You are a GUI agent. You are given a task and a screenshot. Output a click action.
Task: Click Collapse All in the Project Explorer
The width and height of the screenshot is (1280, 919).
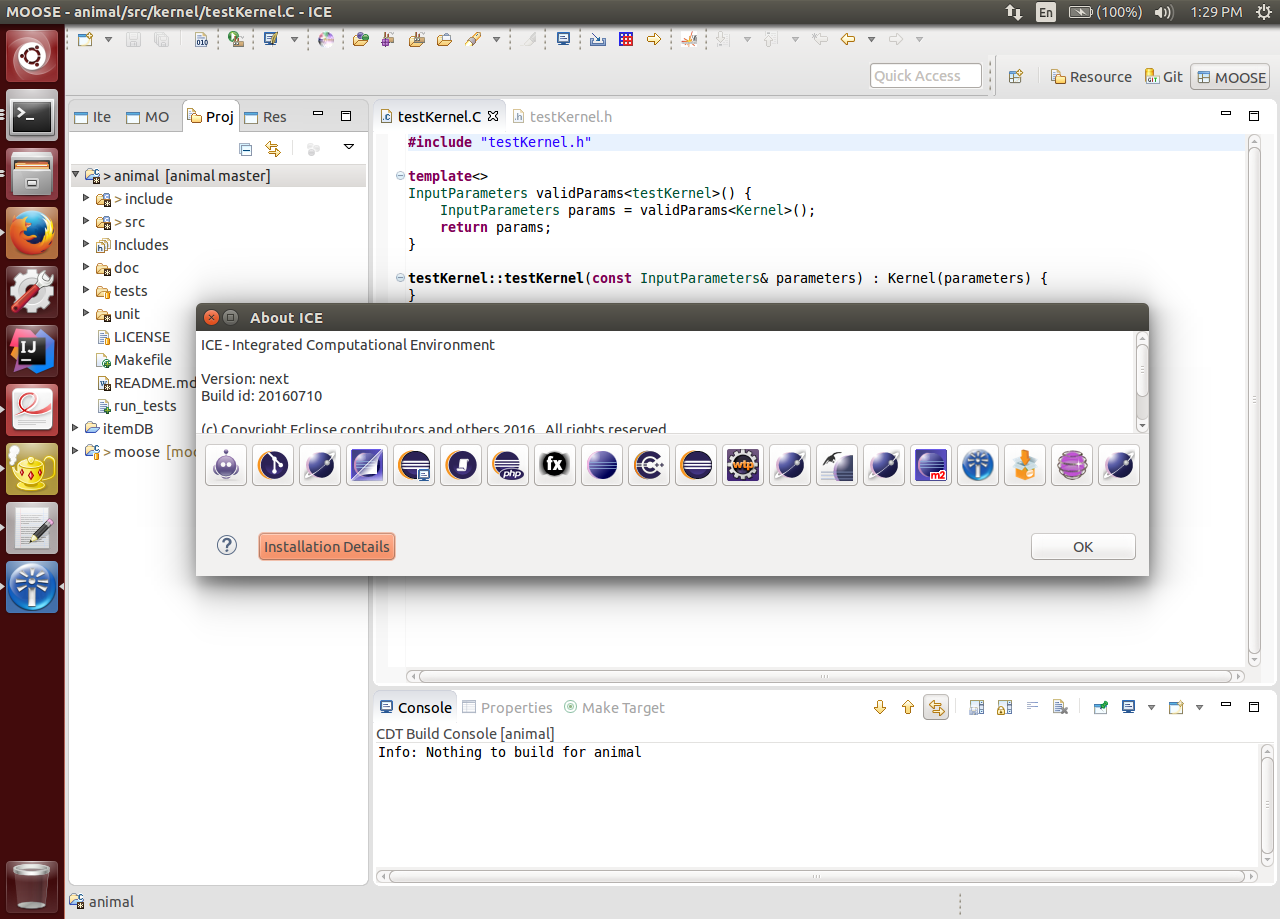coord(246,149)
